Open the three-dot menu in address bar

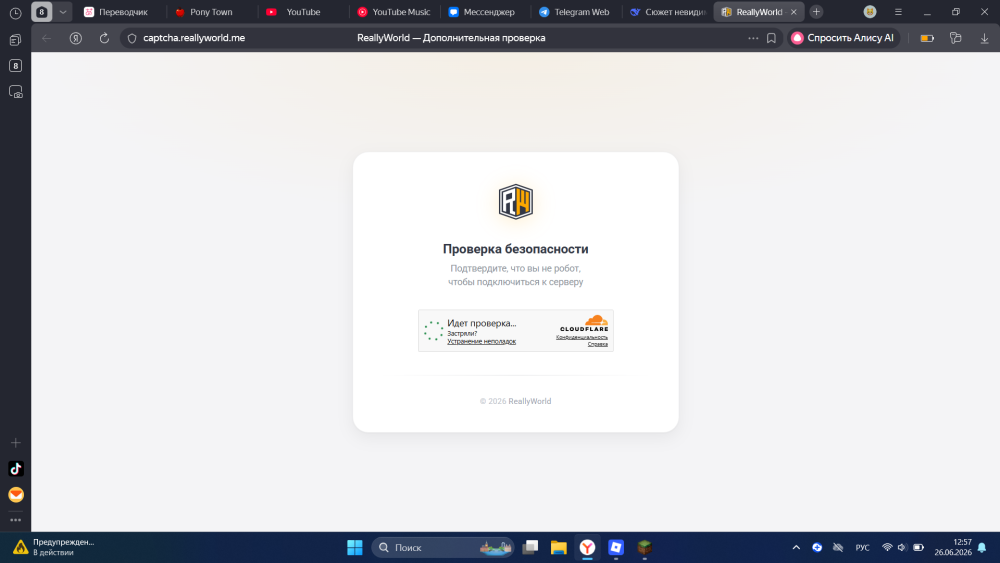753,38
